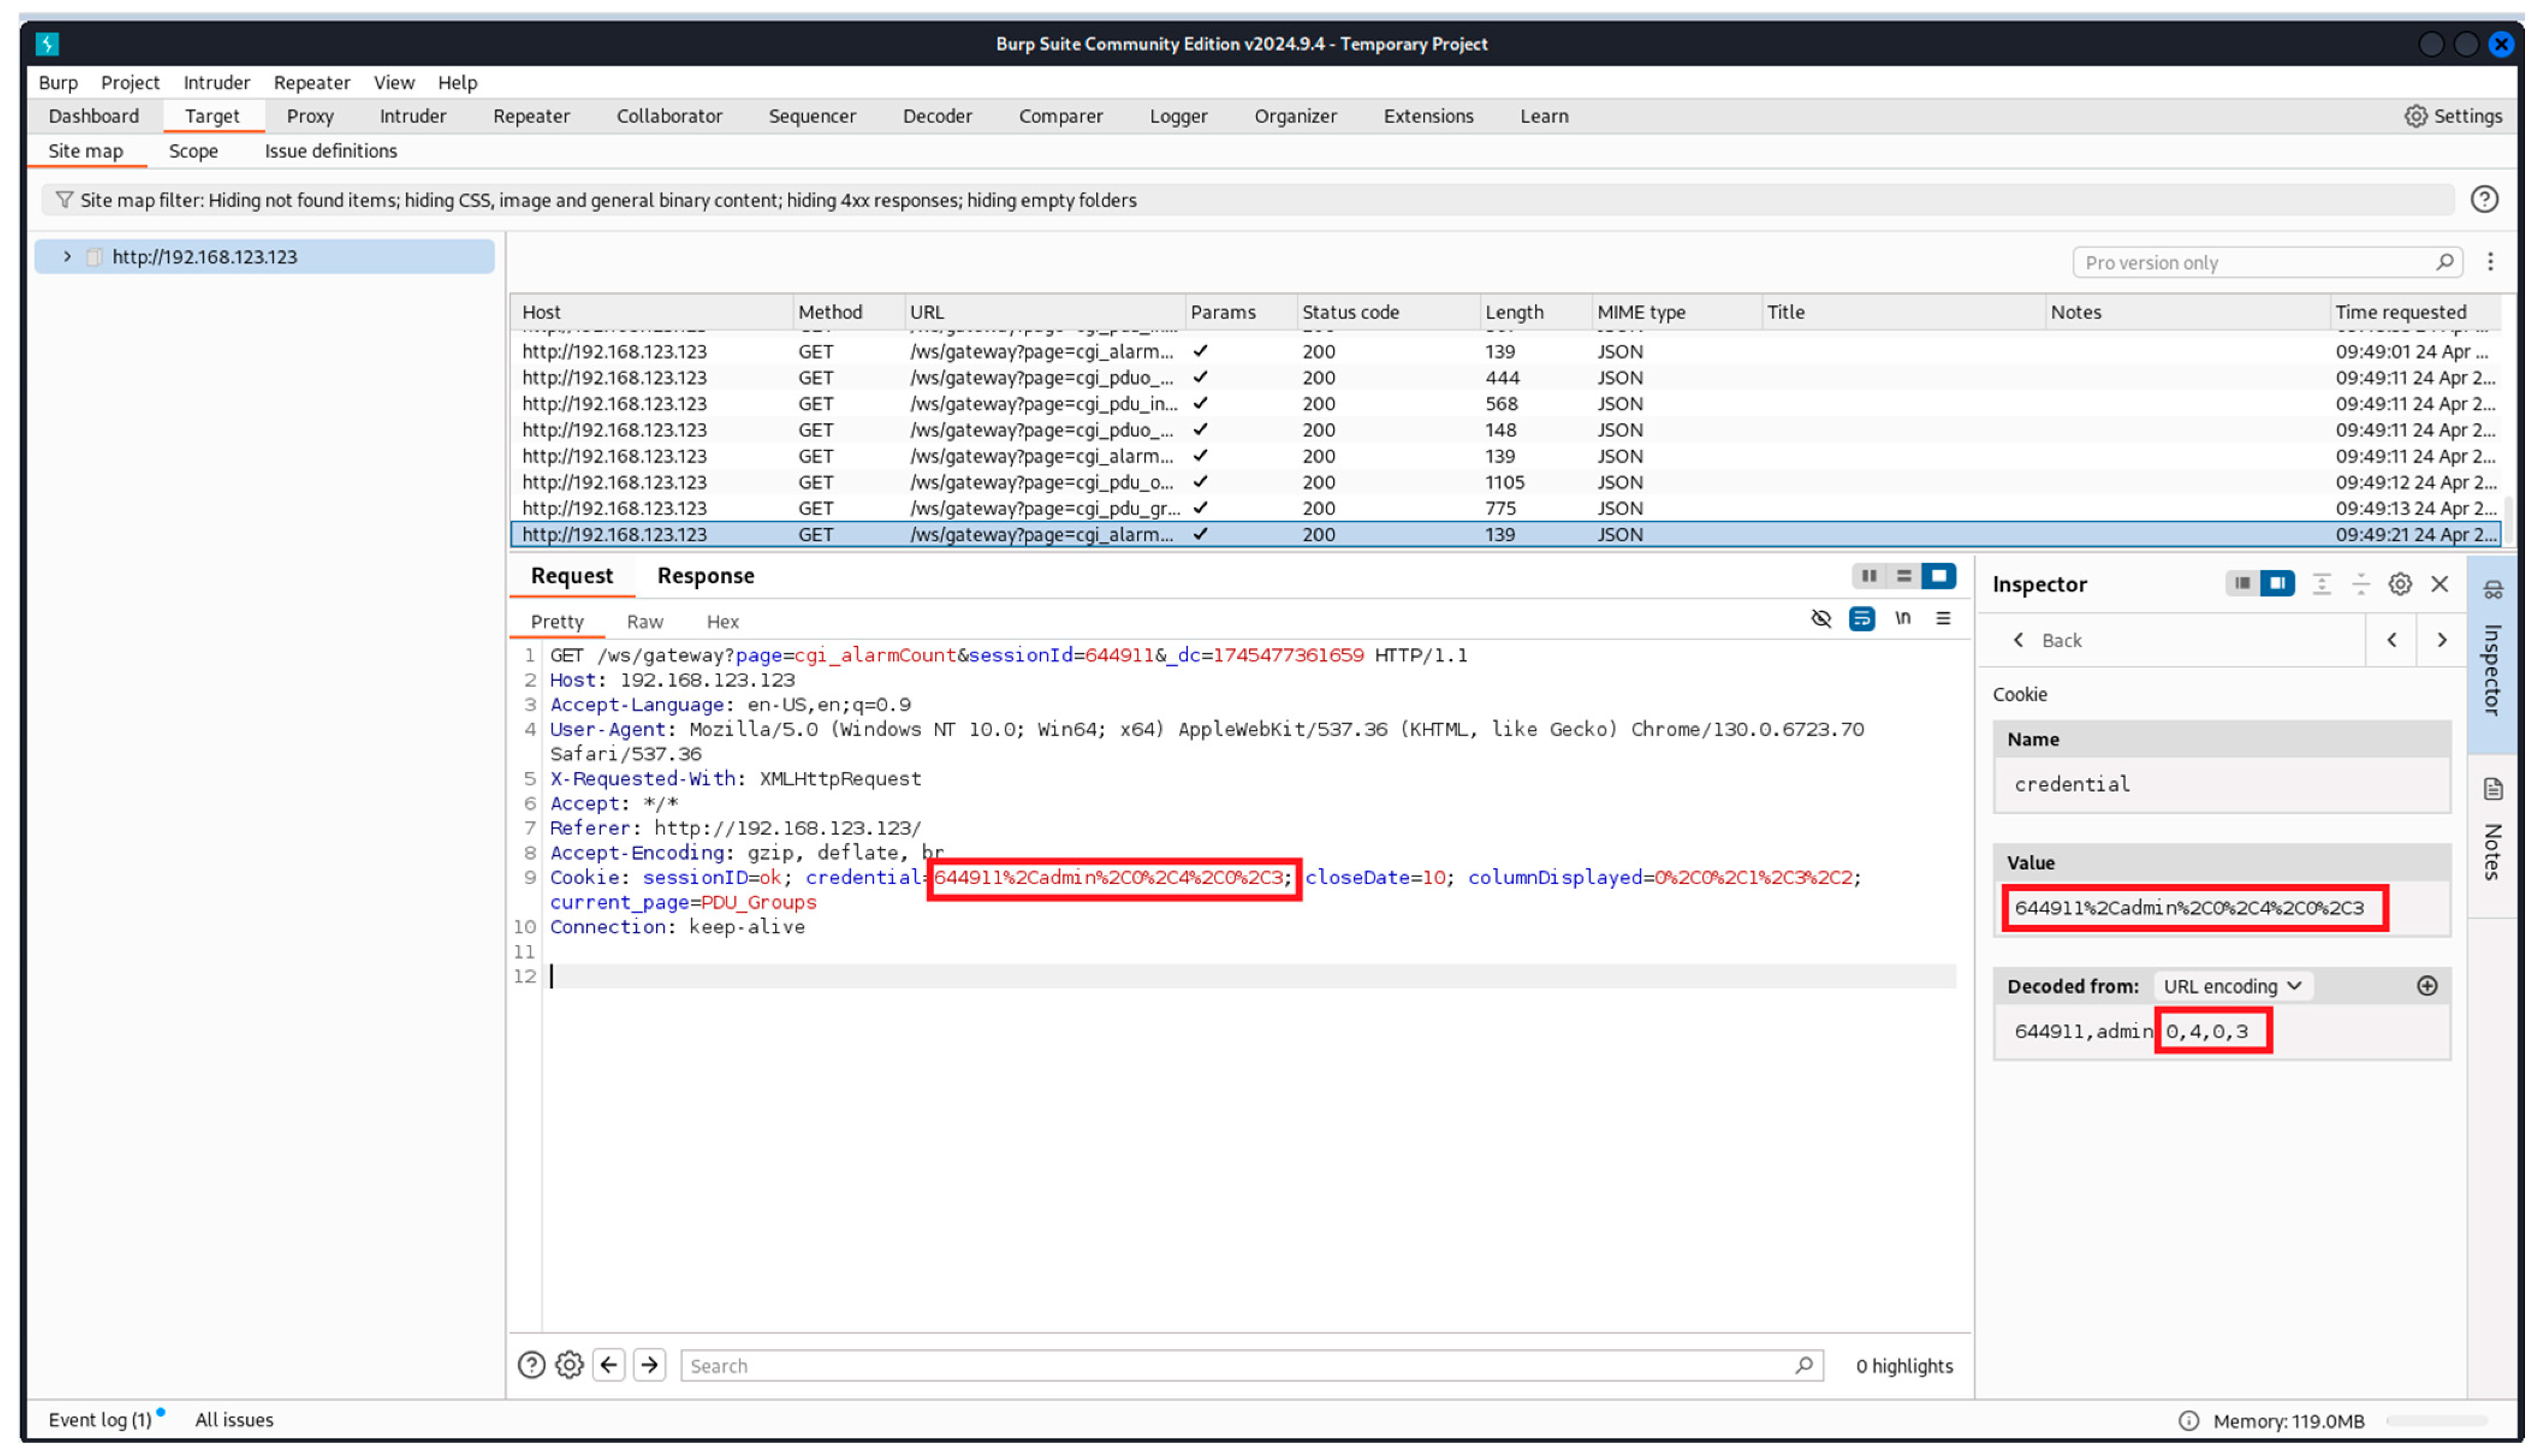This screenshot has width=2534, height=1456.
Task: Open Inspector settings gear icon
Action: [2399, 584]
